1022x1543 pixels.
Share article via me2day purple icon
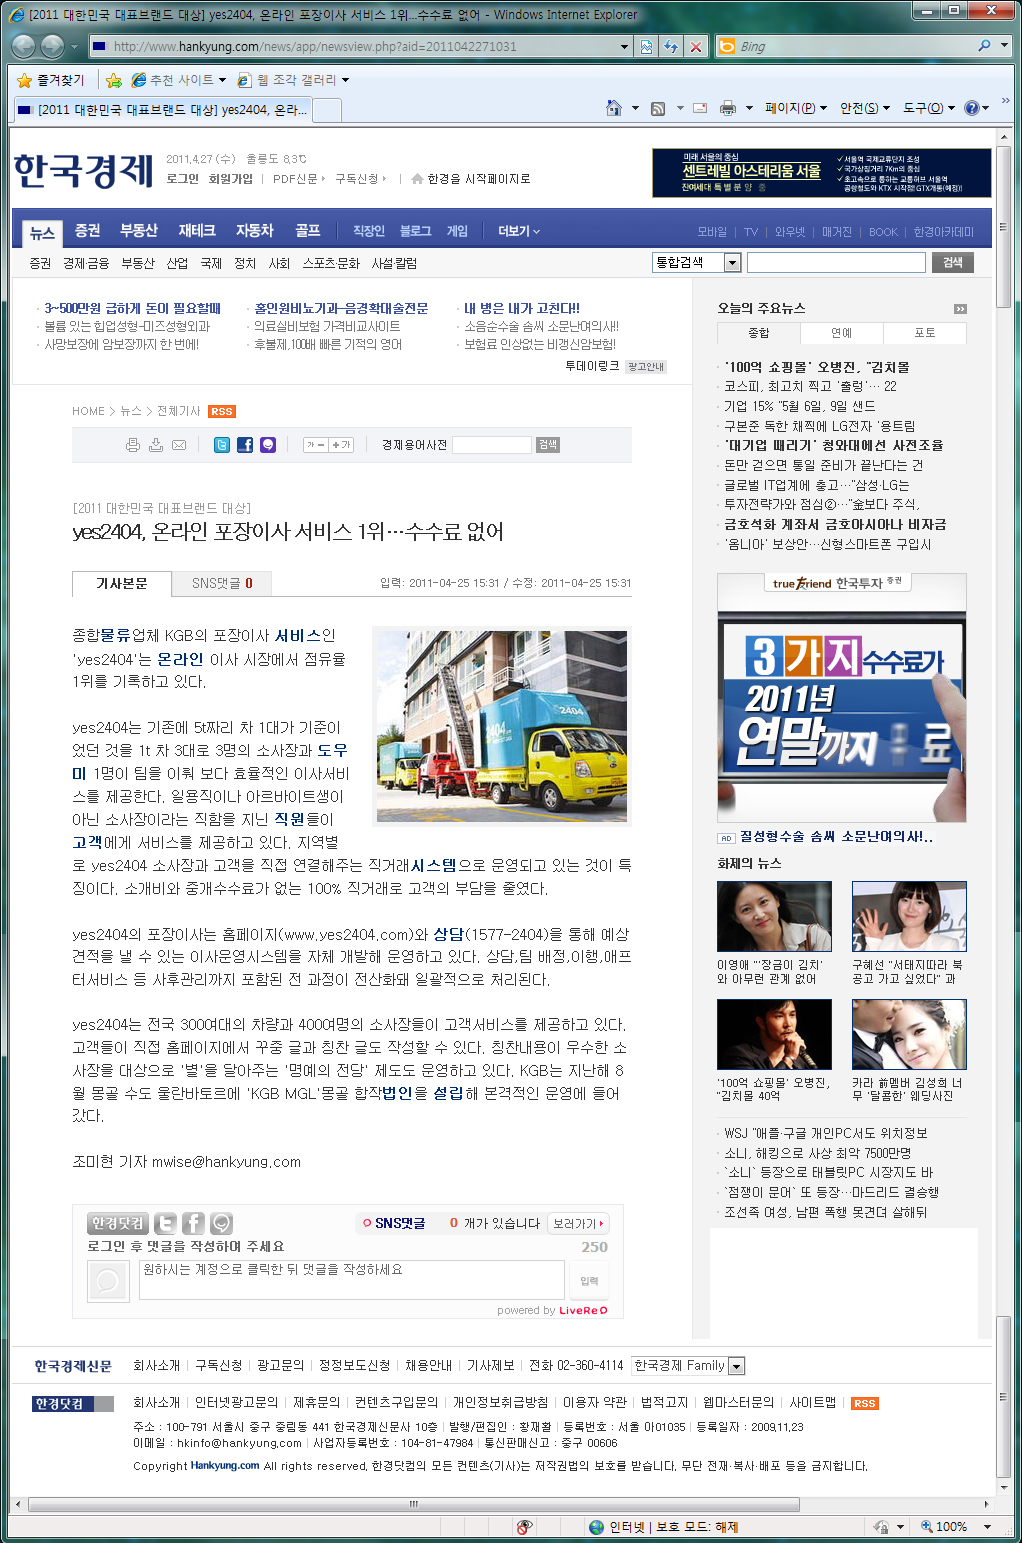(x=268, y=445)
